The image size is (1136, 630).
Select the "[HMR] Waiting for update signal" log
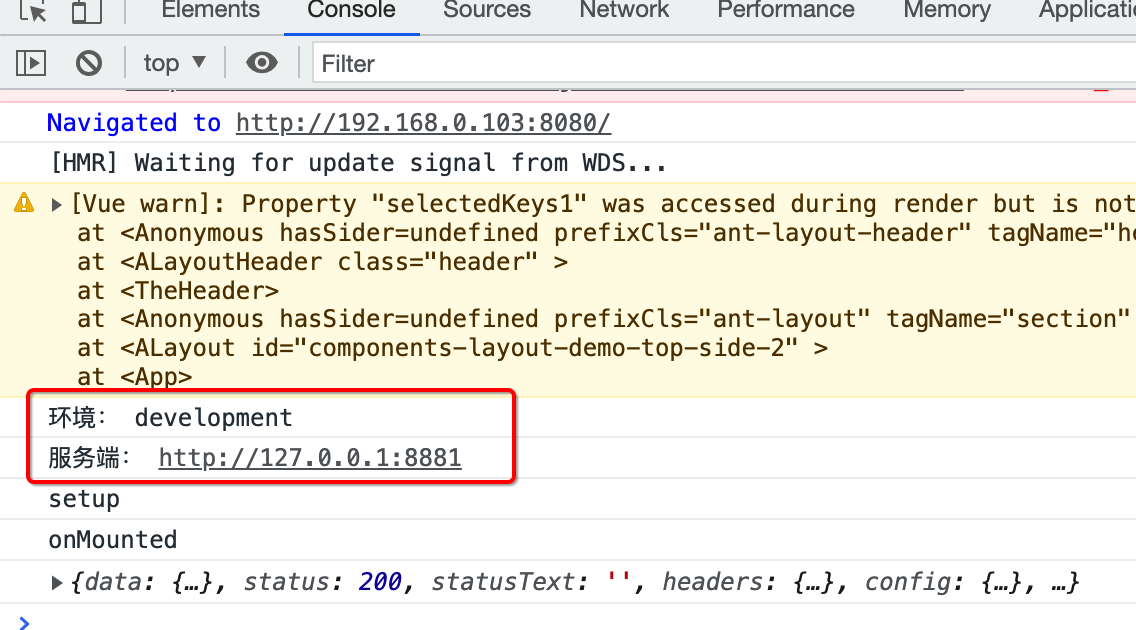(x=358, y=163)
